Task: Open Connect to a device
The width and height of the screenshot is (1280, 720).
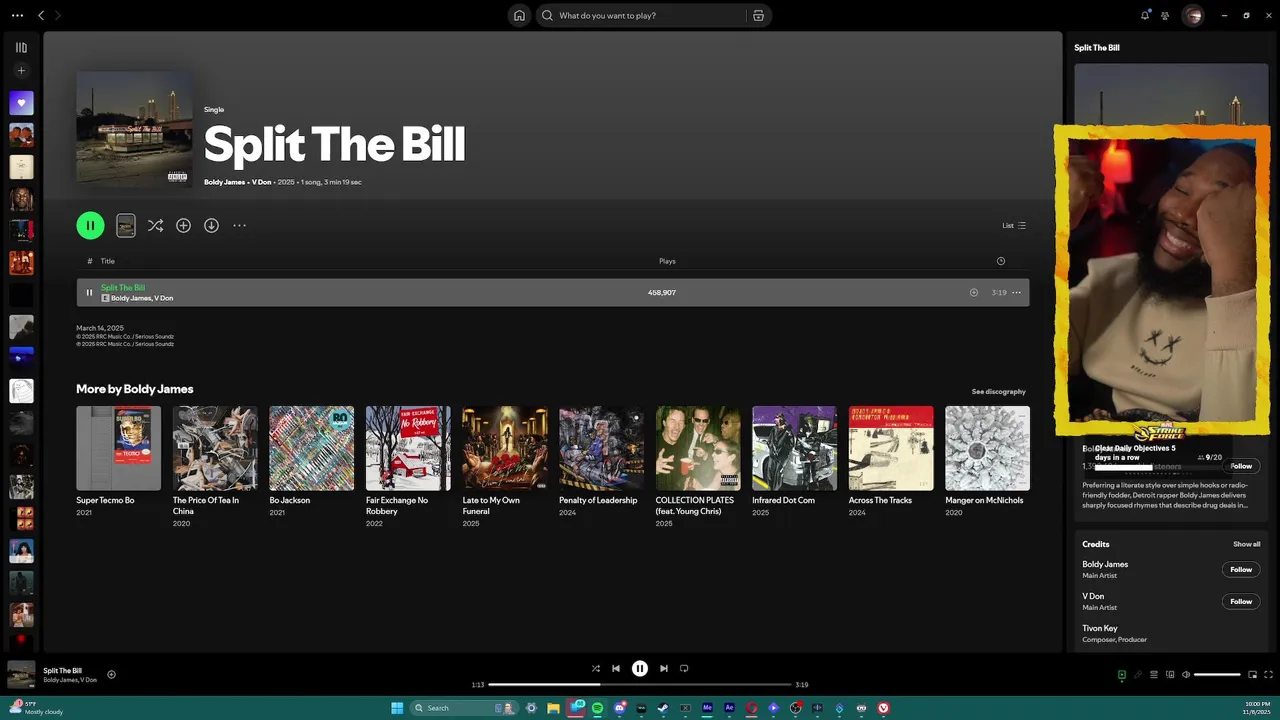Action: pos(1170,675)
